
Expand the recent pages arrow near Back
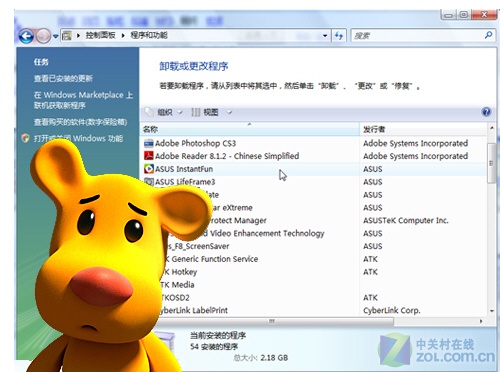coord(55,36)
